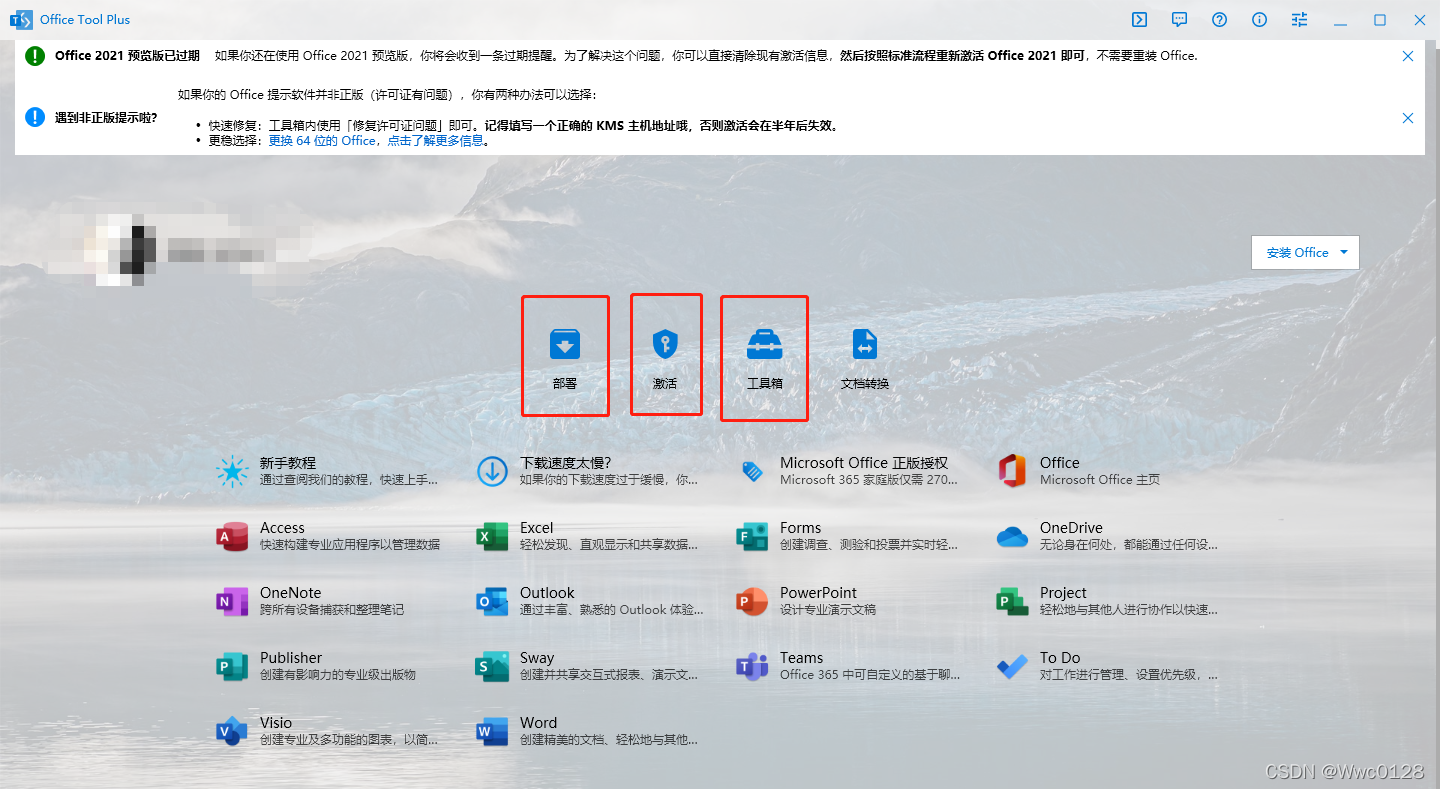Click the Microsoft Office 正版授权 title
1440x789 pixels.
(864, 463)
